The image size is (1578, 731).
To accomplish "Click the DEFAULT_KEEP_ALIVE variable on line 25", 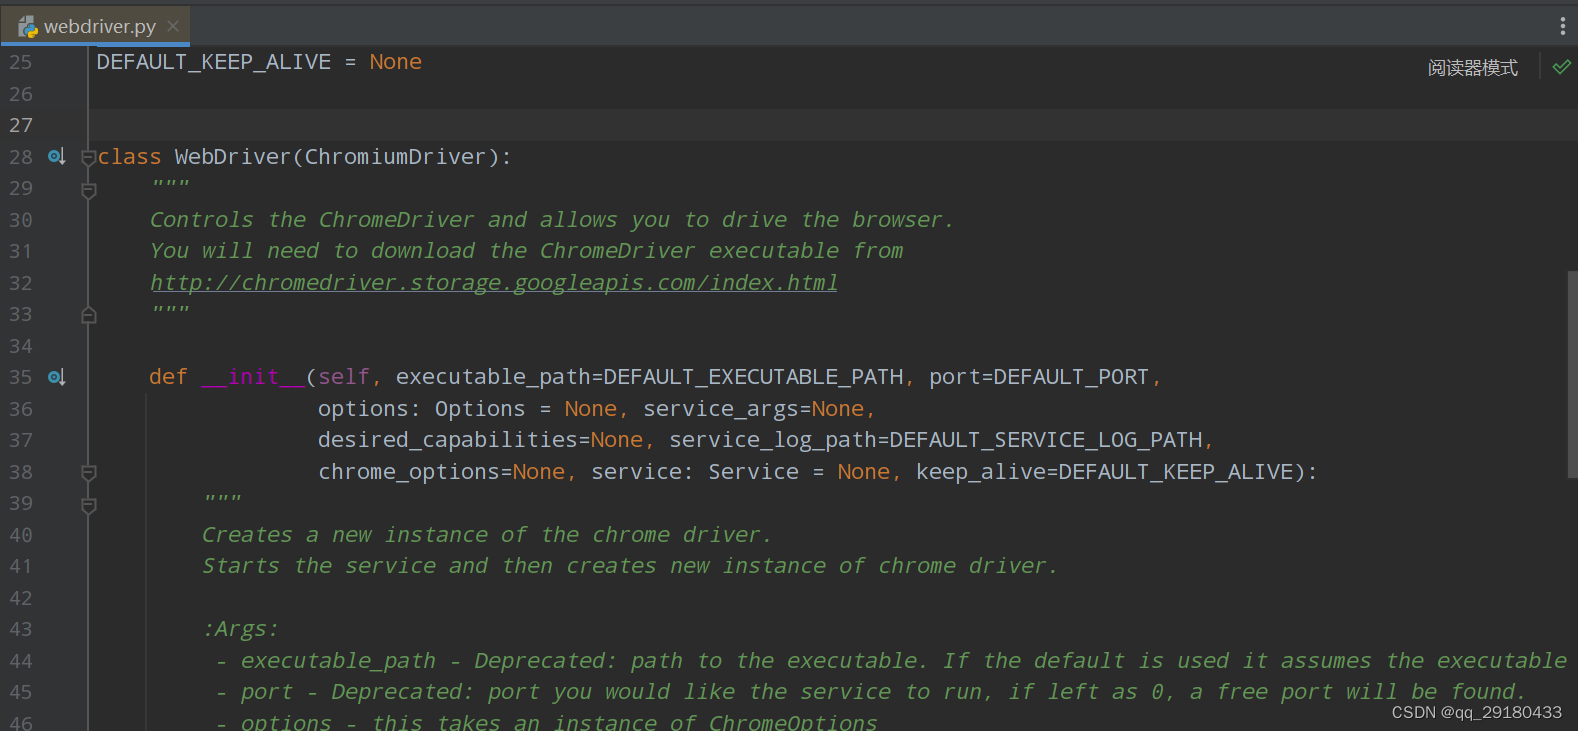I will (x=214, y=62).
